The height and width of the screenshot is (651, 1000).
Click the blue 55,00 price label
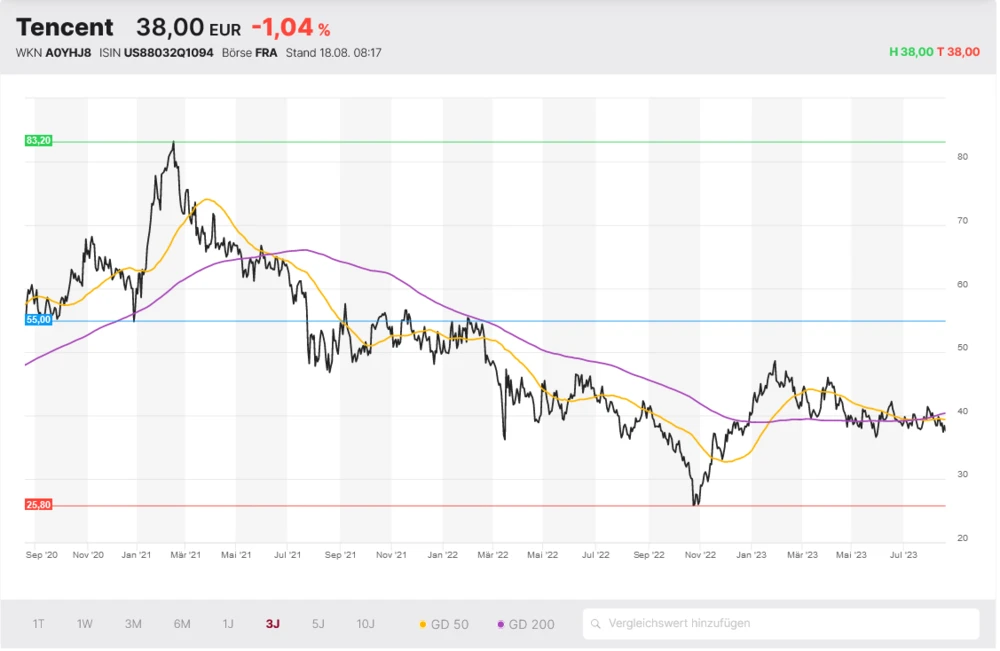pyautogui.click(x=38, y=320)
